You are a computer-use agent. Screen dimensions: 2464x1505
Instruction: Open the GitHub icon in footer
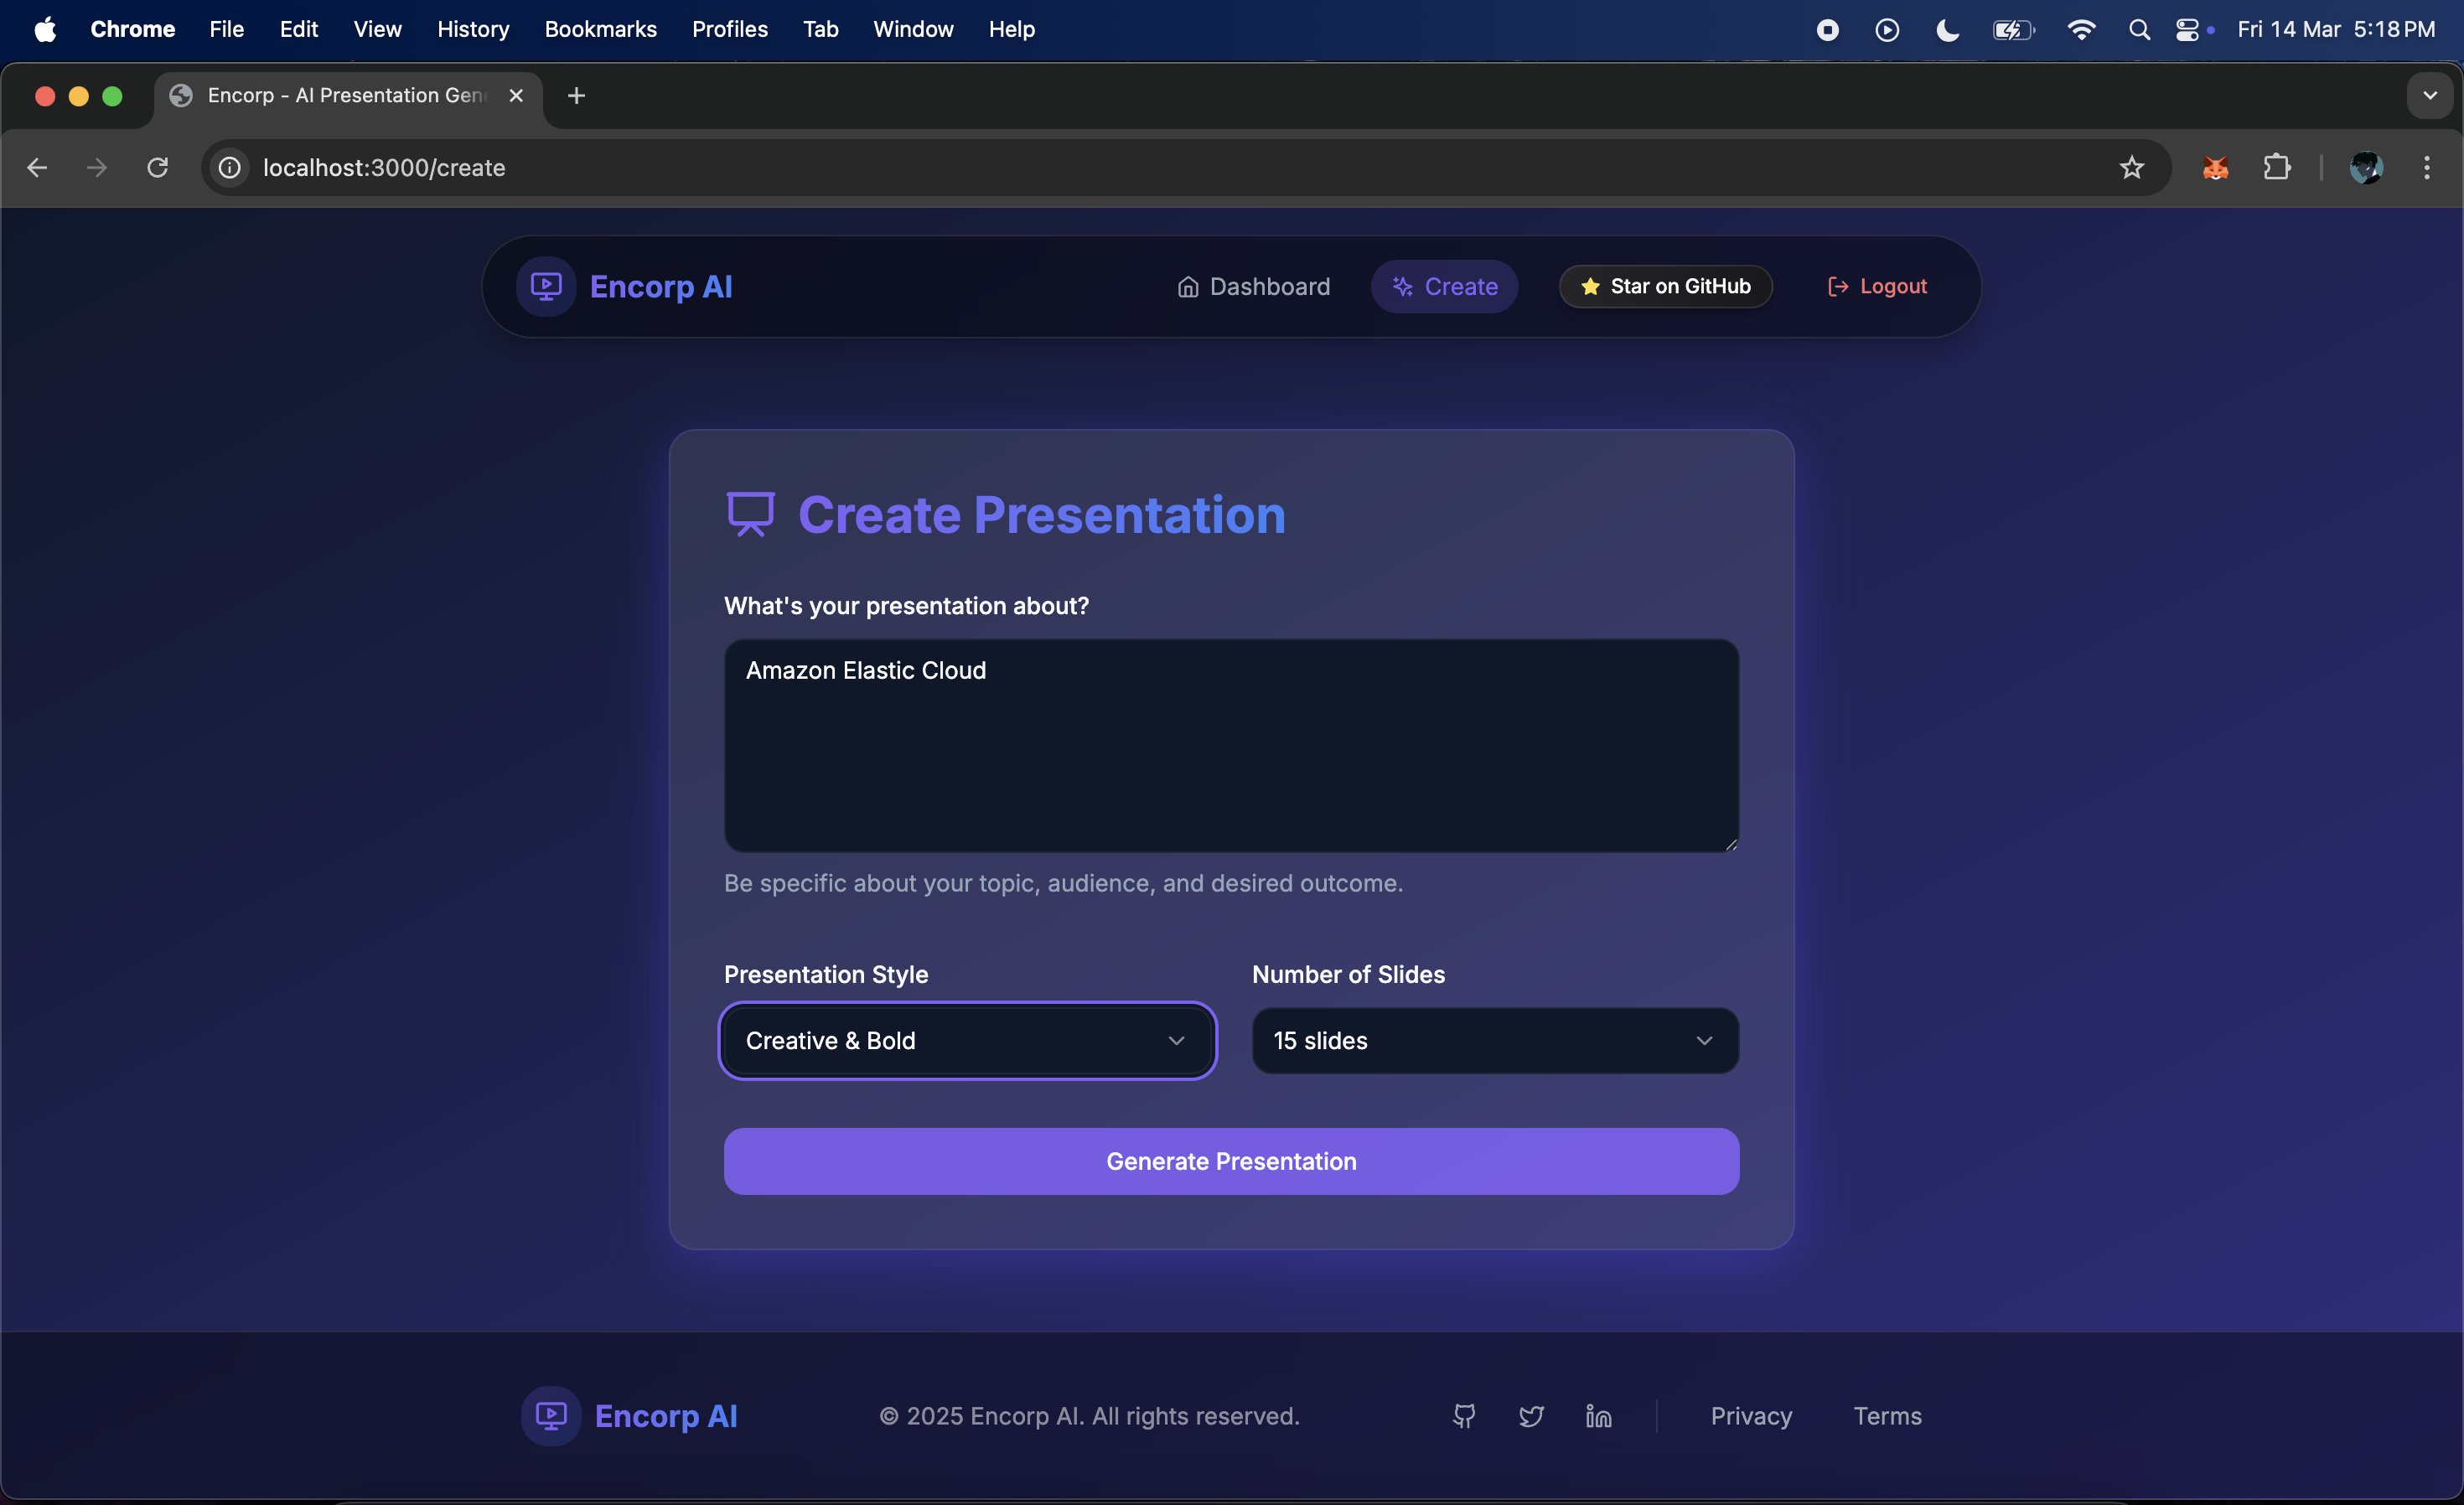coord(1464,1416)
